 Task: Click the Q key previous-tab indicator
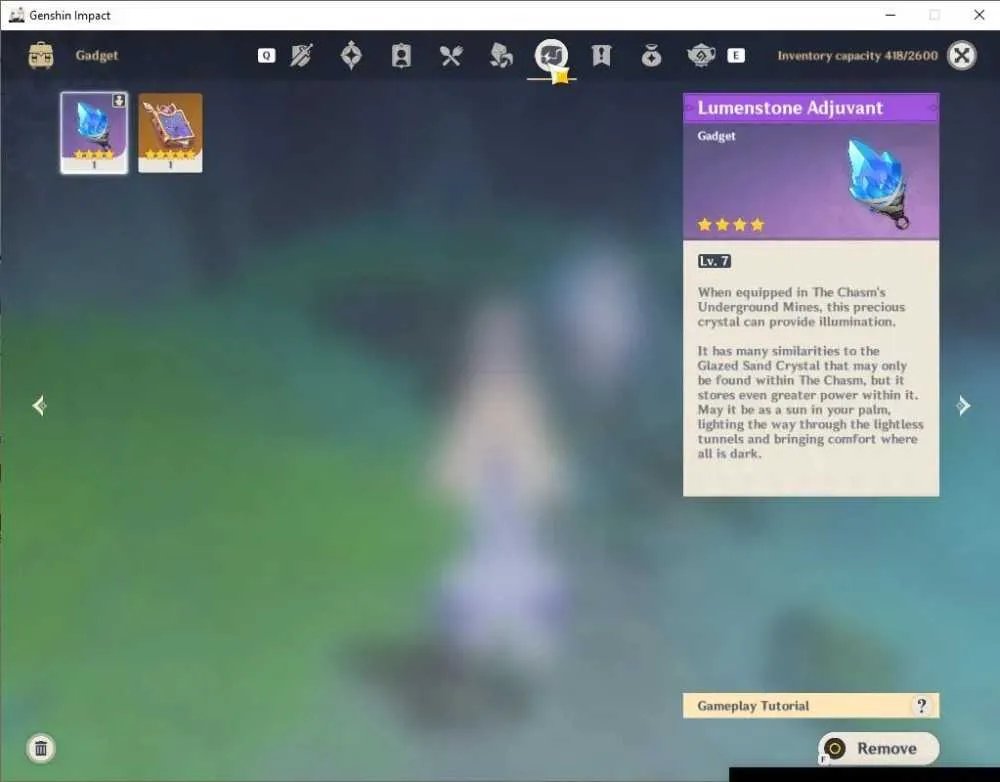pos(267,55)
